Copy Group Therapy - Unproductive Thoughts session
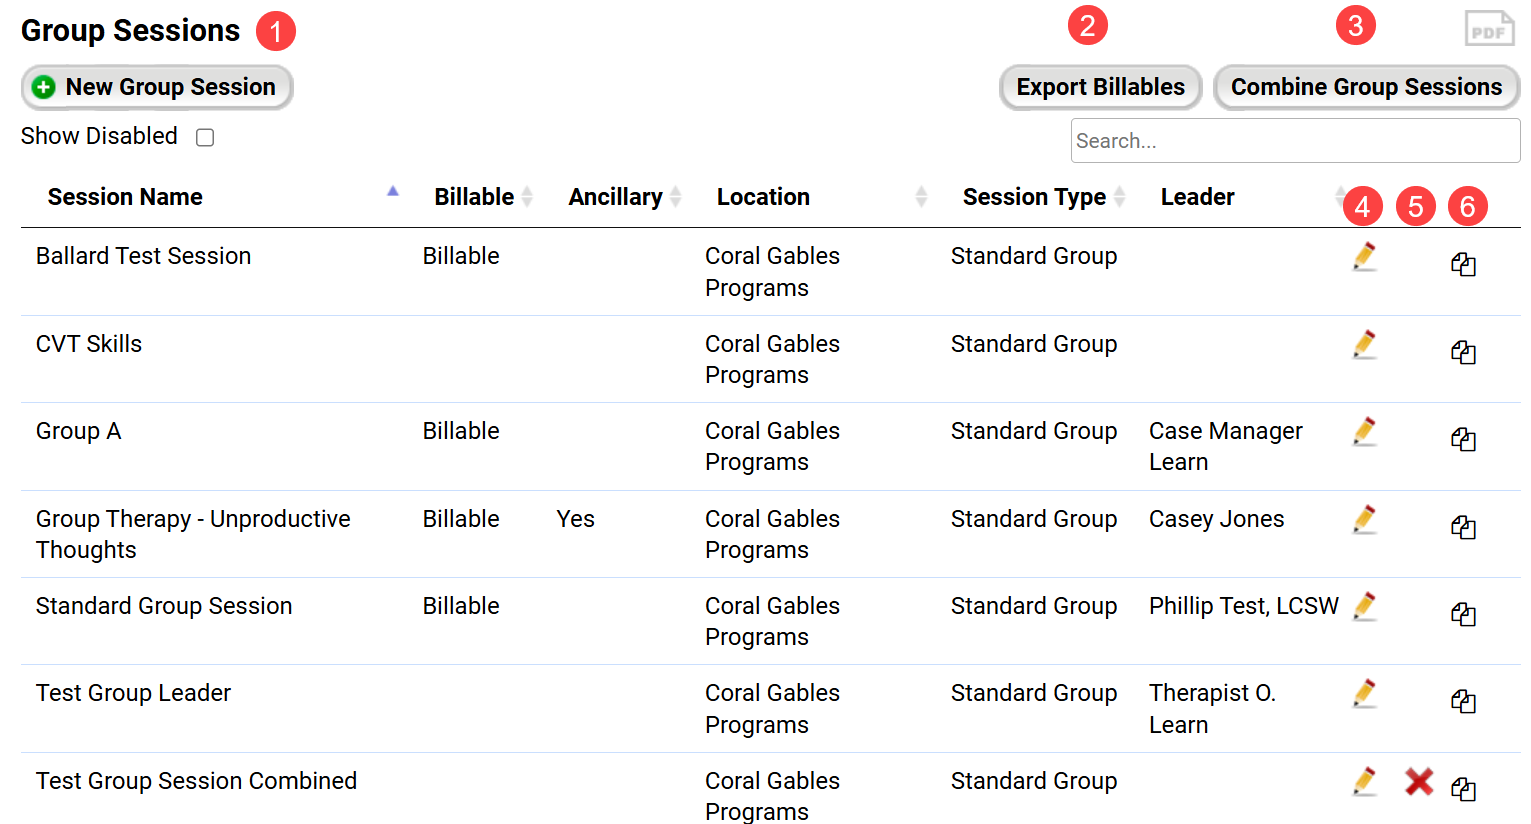The image size is (1531, 824). coord(1463,527)
